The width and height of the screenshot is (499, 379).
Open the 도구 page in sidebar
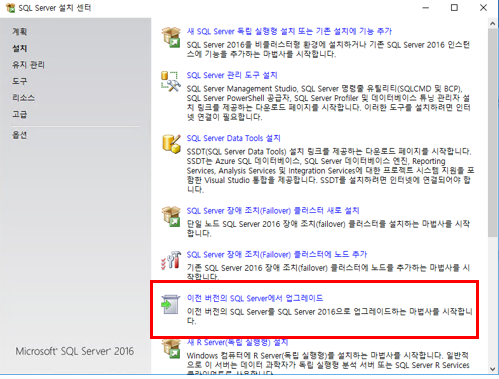19,81
